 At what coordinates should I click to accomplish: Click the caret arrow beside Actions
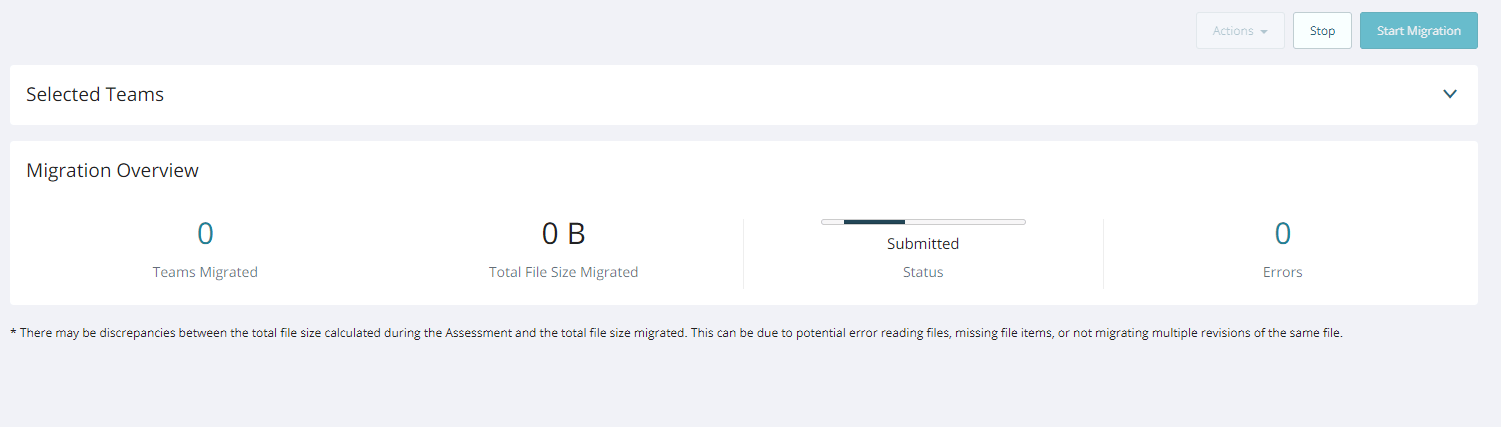pos(1264,32)
